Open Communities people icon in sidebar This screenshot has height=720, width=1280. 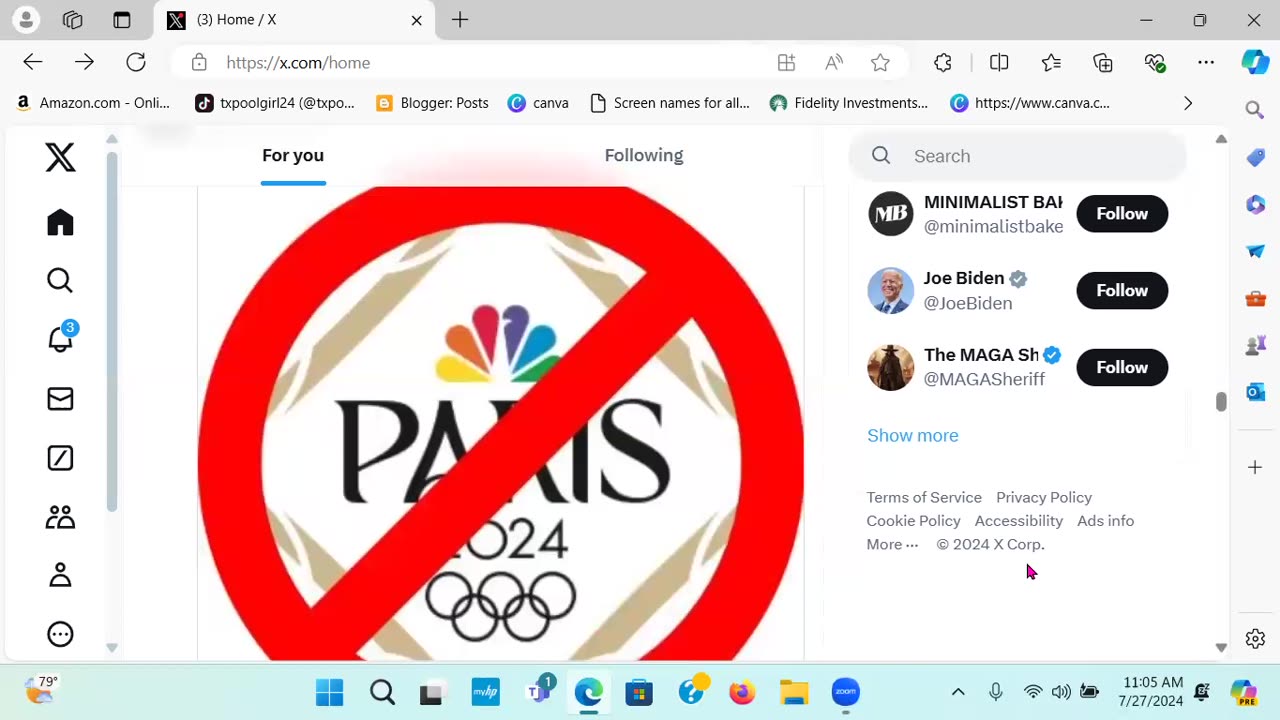[60, 517]
